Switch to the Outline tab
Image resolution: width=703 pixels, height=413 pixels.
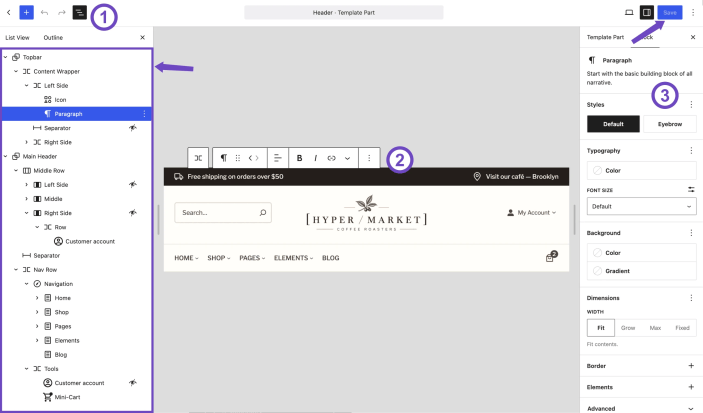53,38
